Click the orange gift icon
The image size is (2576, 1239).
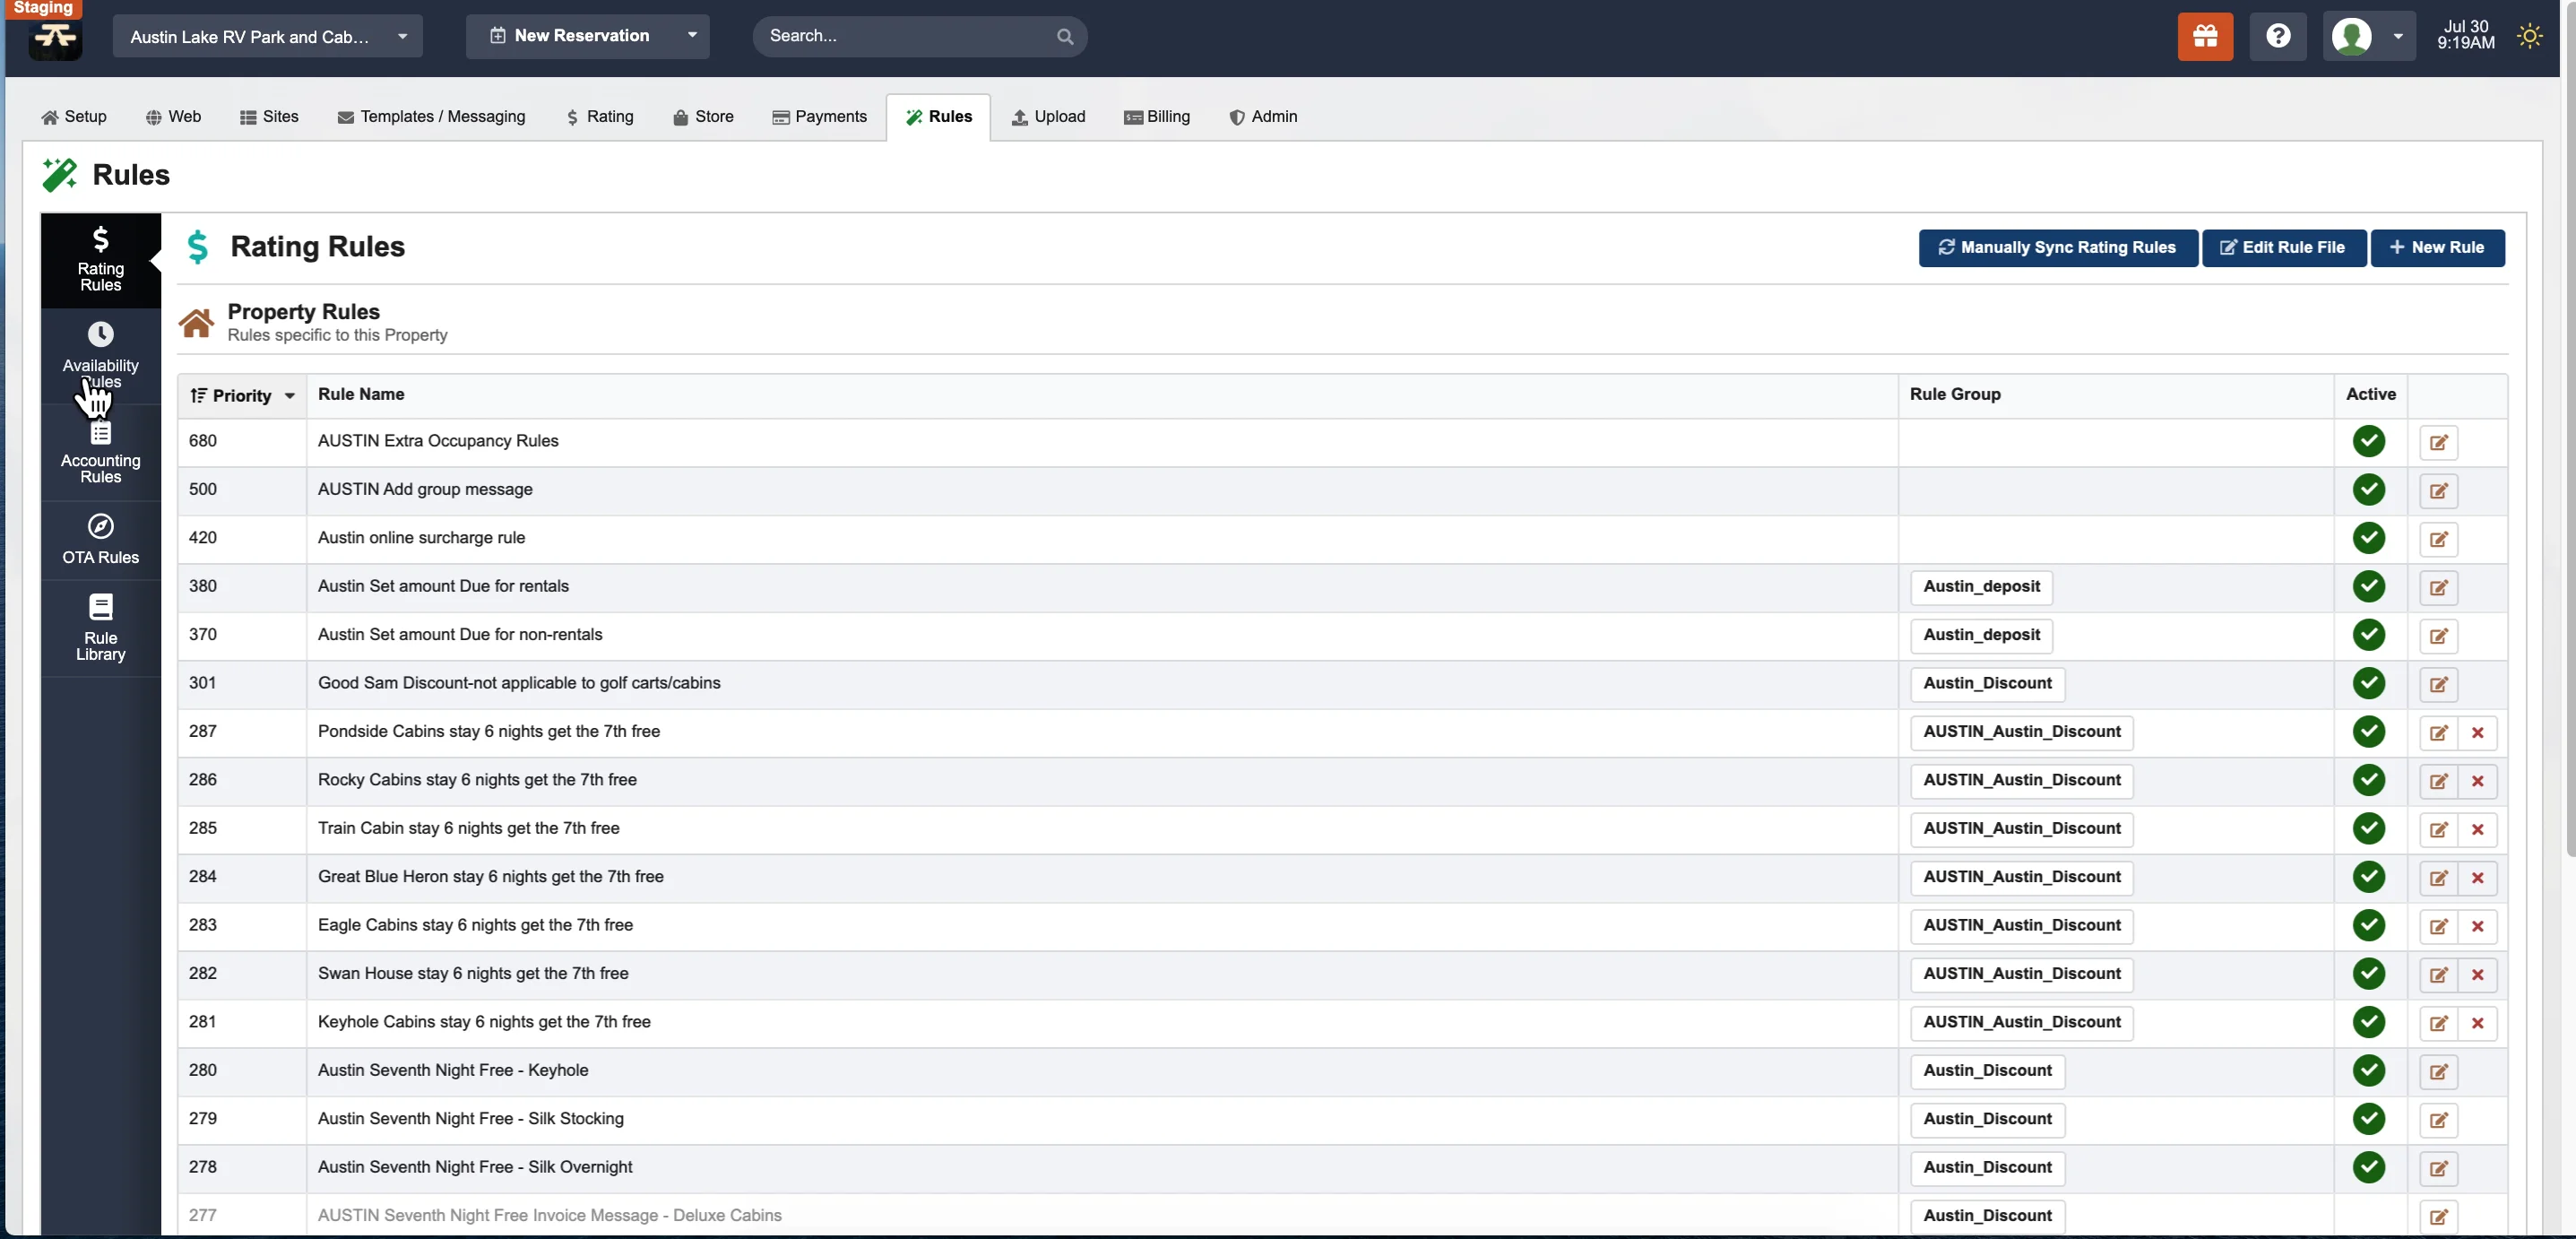[2205, 36]
